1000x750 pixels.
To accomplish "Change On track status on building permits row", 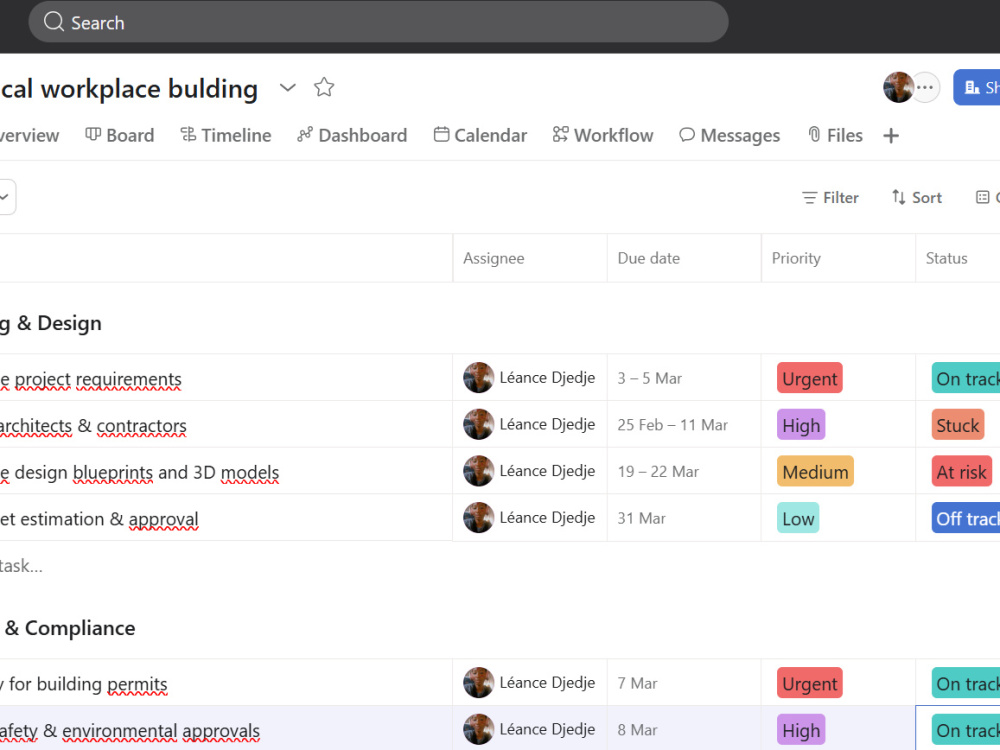I will click(x=966, y=683).
